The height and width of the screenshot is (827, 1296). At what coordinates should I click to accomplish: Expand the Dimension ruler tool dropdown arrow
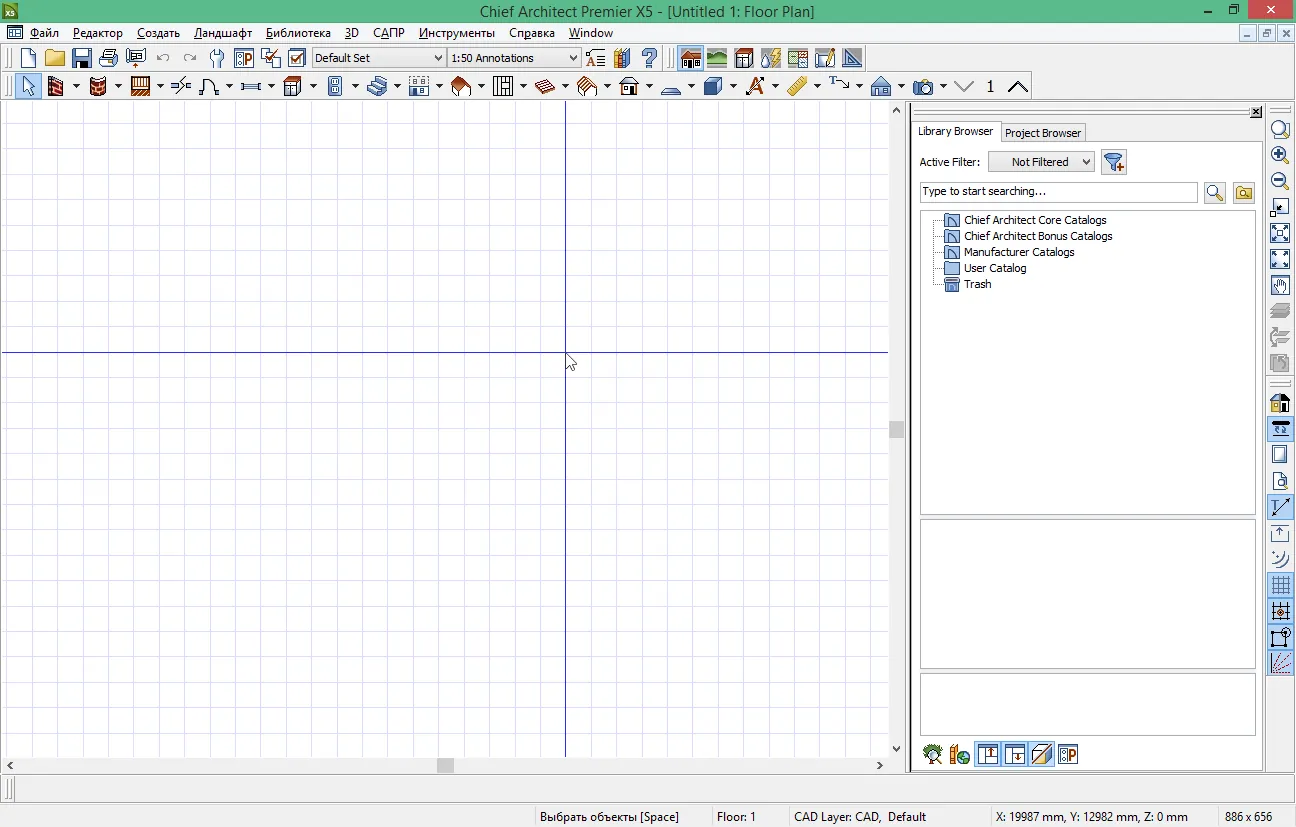[817, 87]
